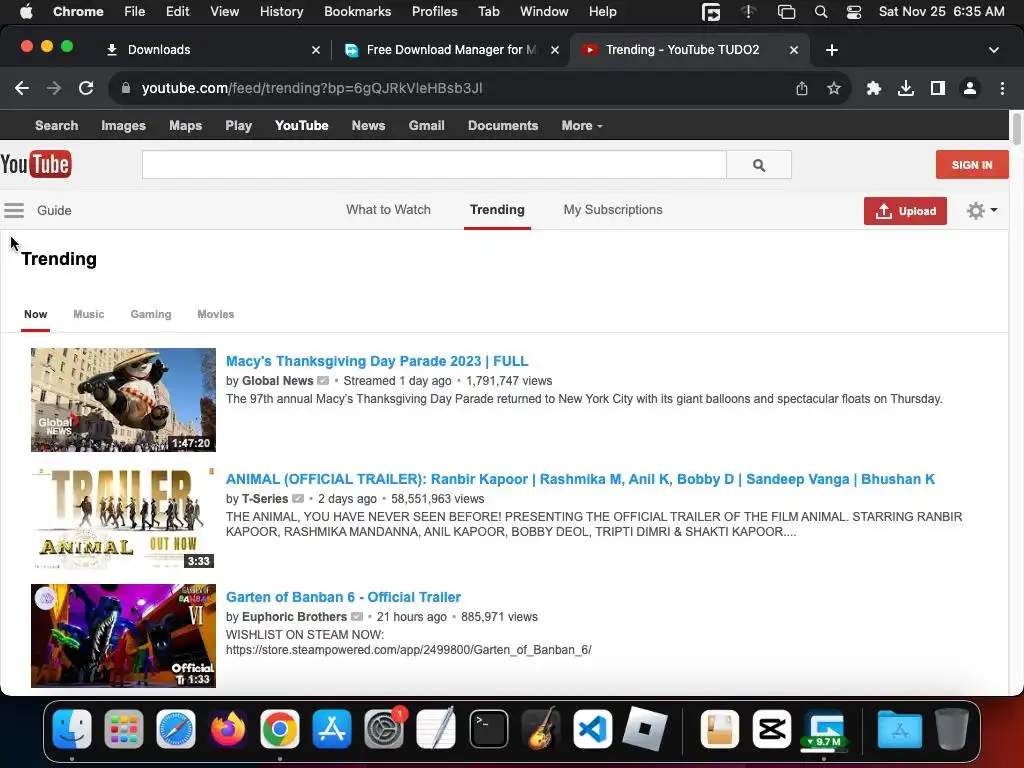Open the What to Watch tab
Image resolution: width=1024 pixels, height=768 pixels.
[388, 210]
